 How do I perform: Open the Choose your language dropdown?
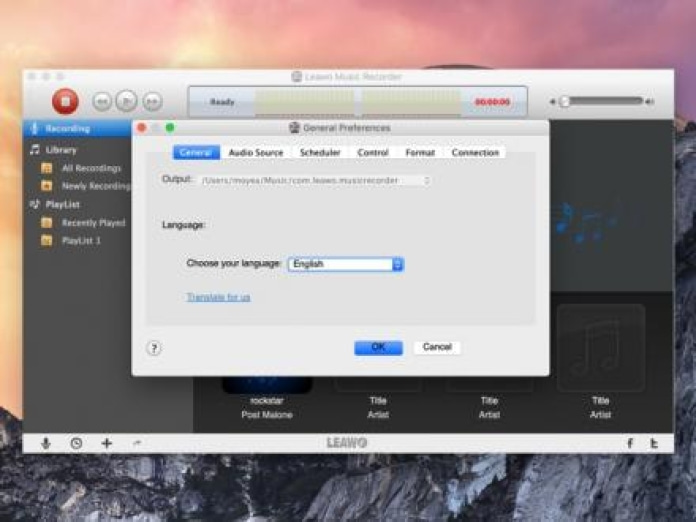click(346, 264)
